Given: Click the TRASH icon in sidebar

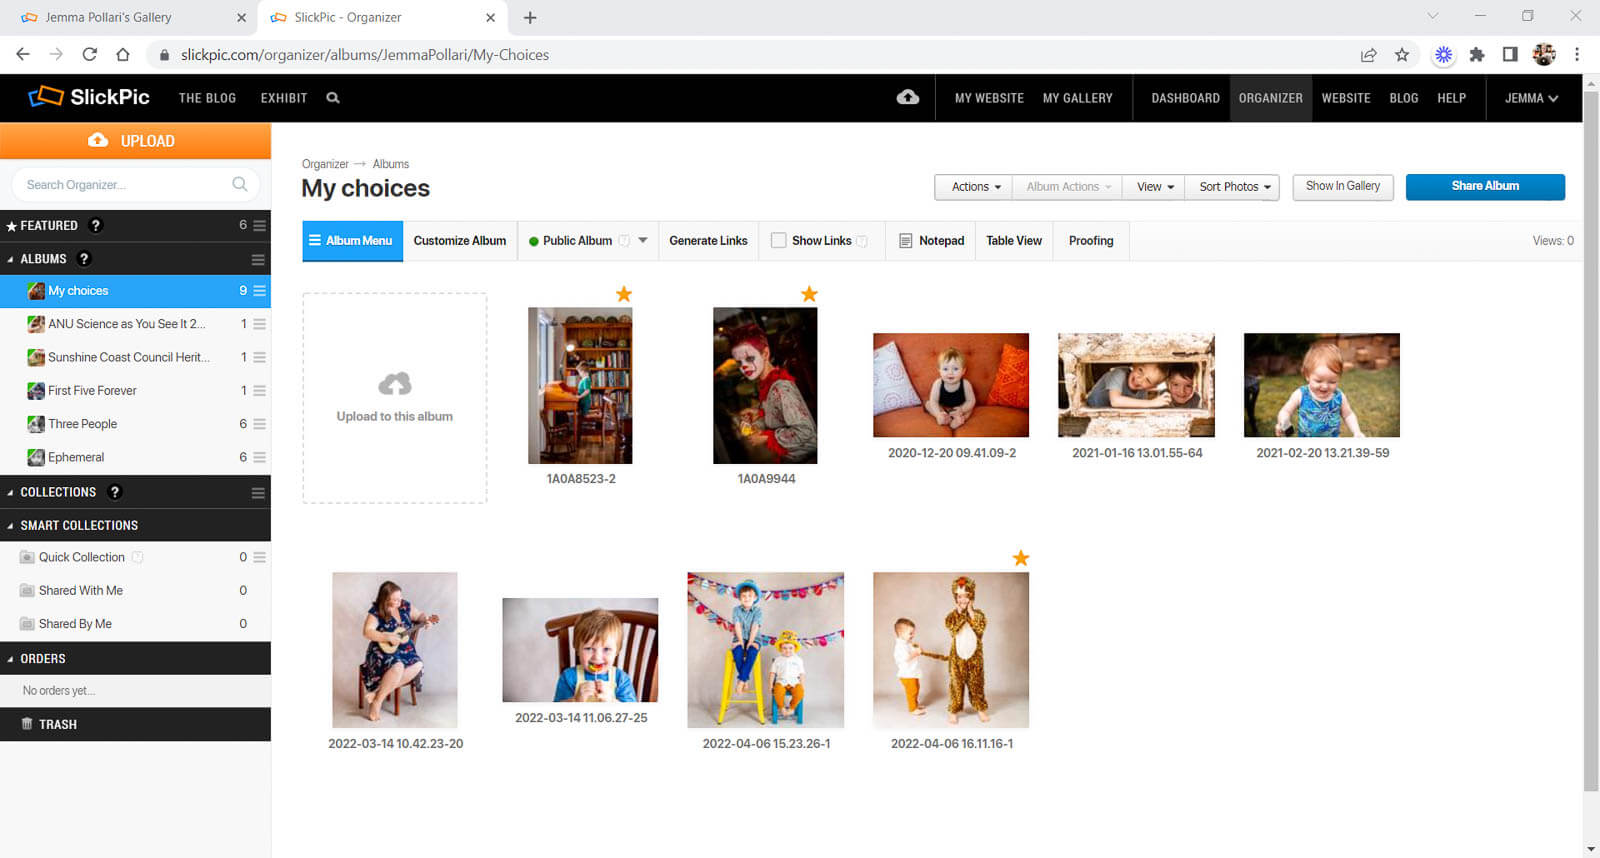Looking at the screenshot, I should coord(27,724).
